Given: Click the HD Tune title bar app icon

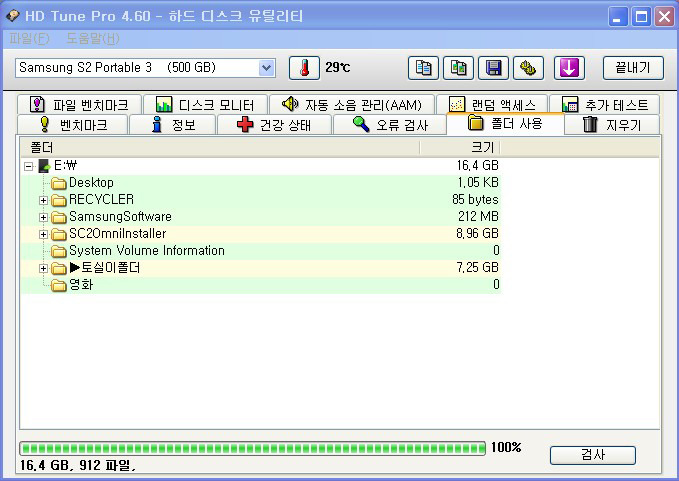Looking at the screenshot, I should pyautogui.click(x=13, y=16).
